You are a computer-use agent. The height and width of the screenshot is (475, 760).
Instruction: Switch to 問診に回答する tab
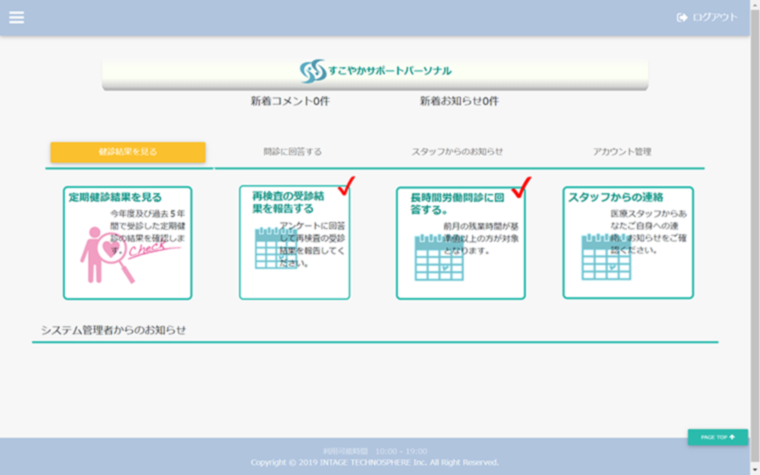tap(292, 152)
